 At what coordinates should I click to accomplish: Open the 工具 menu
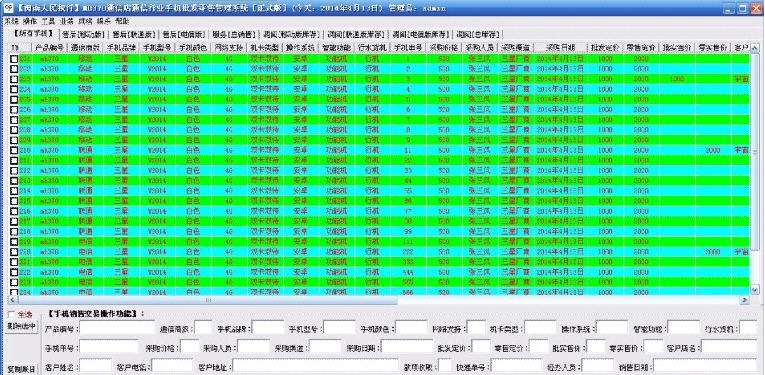pos(48,21)
